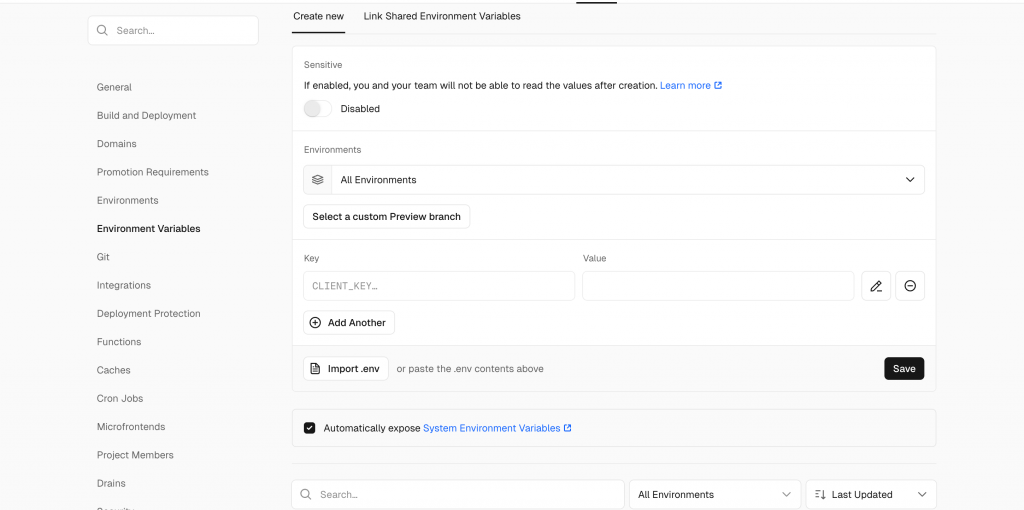This screenshot has height=510, width=1024.
Task: Open the All Environments filter dropdown
Action: [x=714, y=495]
